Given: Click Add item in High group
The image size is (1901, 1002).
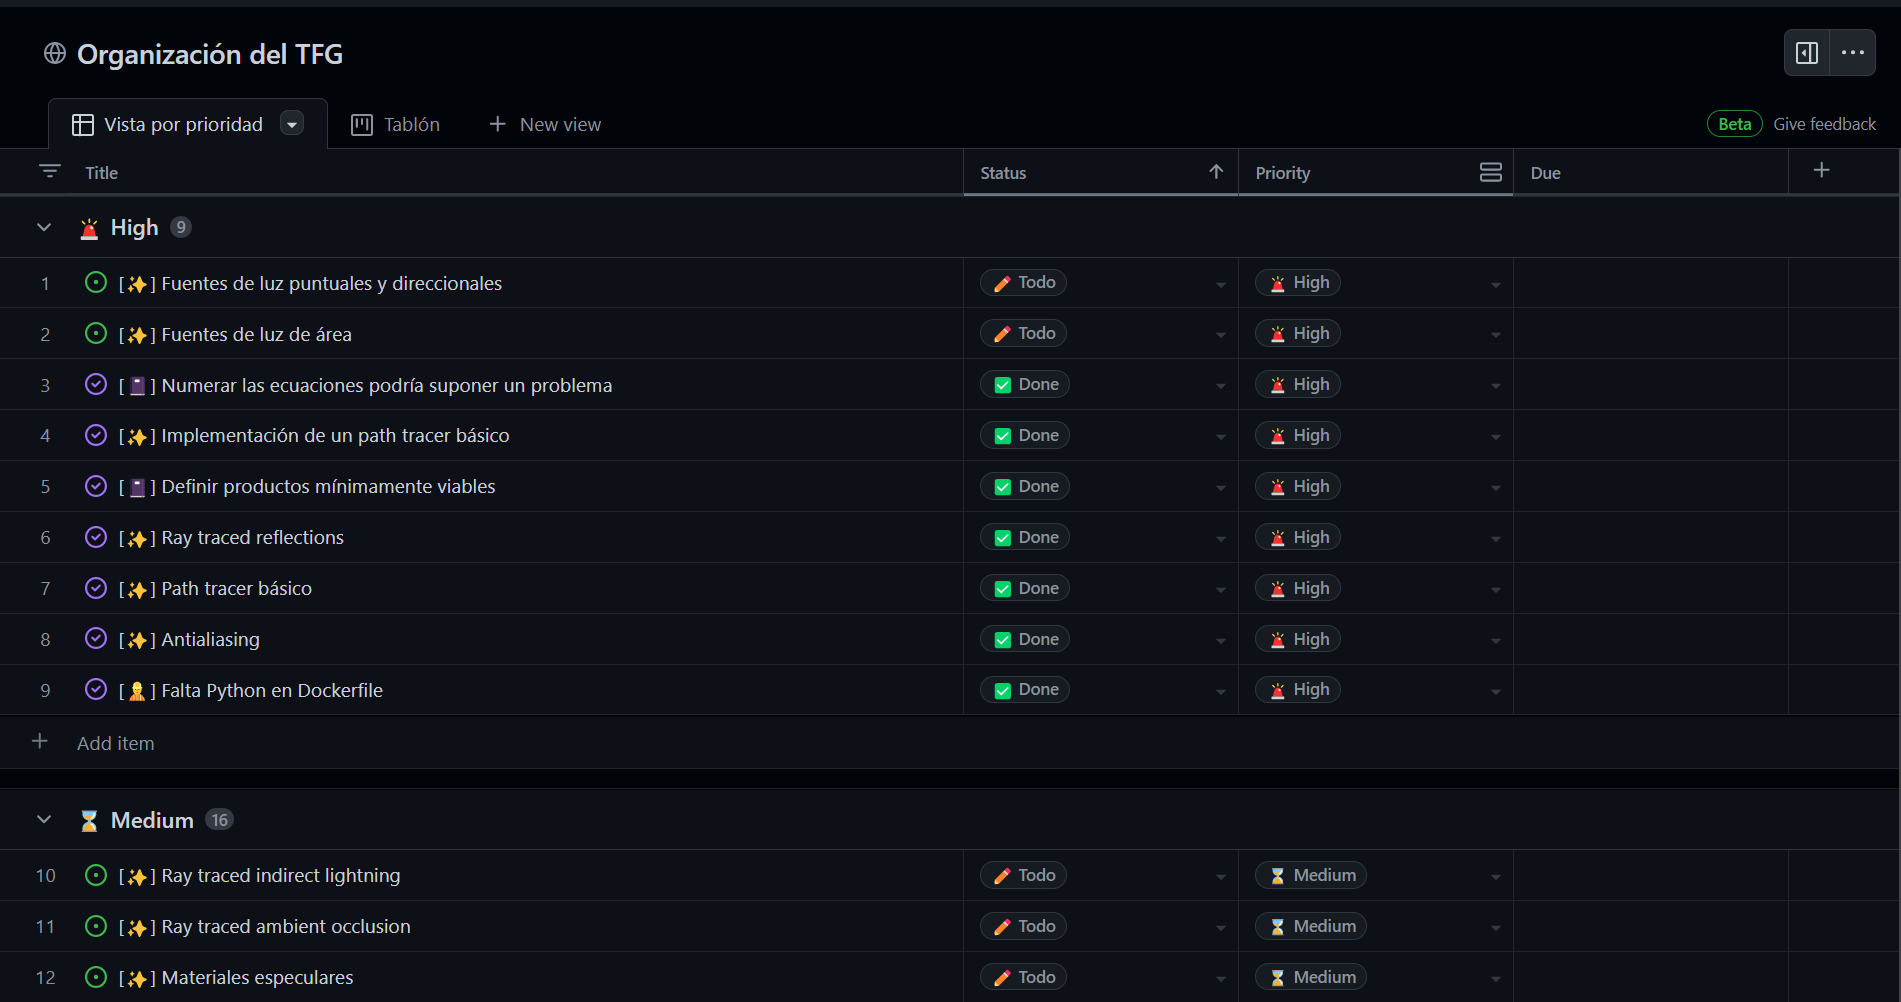Looking at the screenshot, I should [116, 743].
